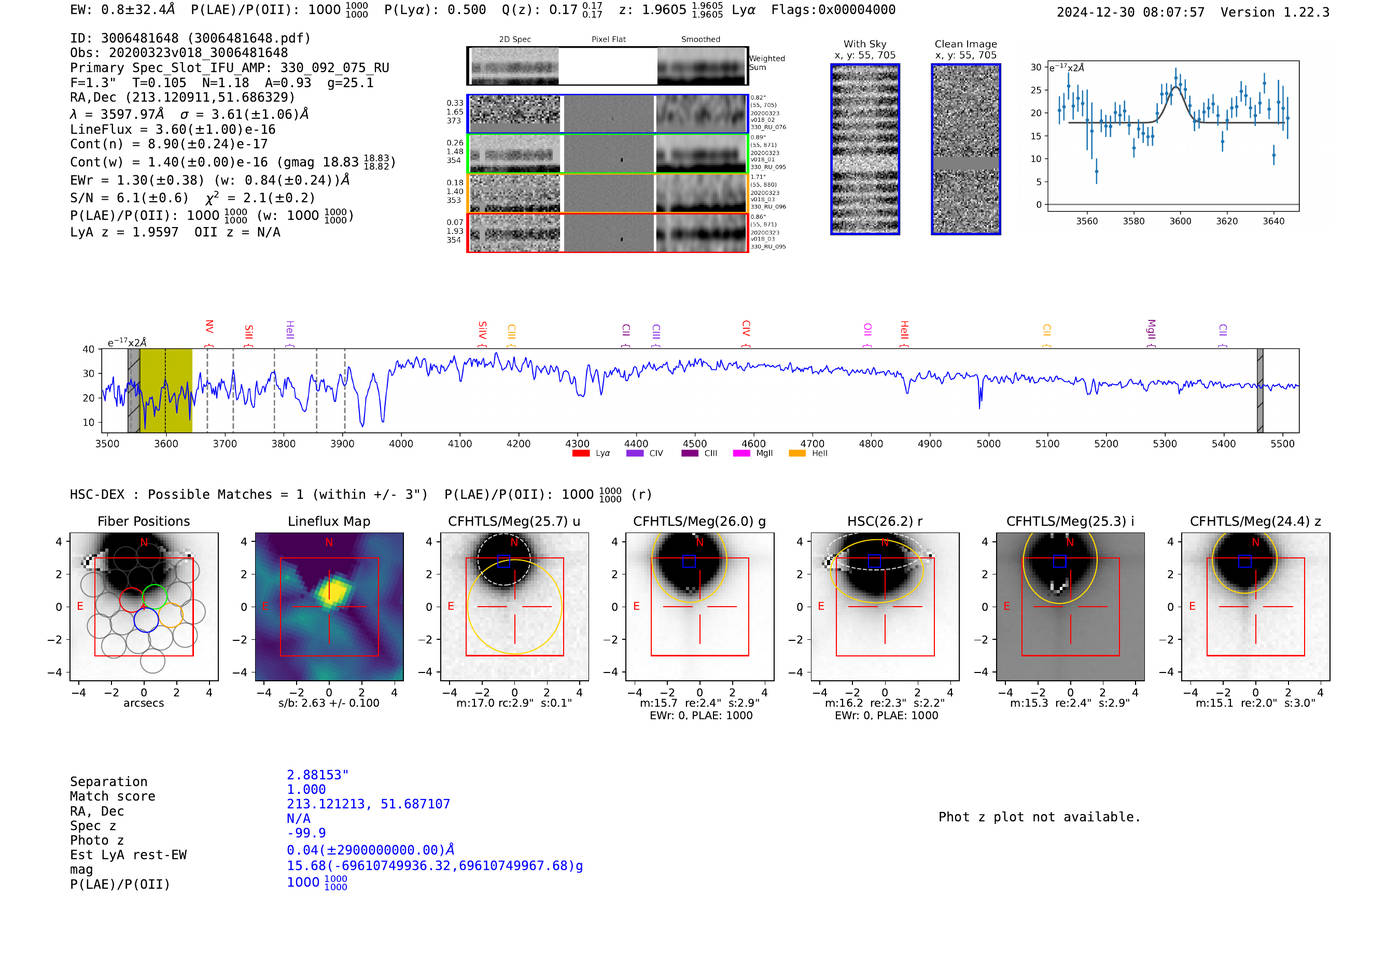Select the HSC(26.2) r image
The image size is (1400, 953).
coord(885,606)
